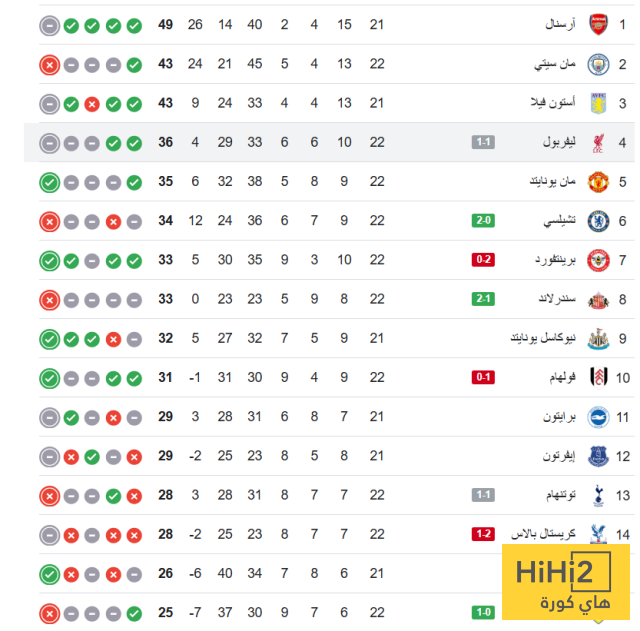Screen dimensions: 640x631
Task: Open Sunderland's 2-1 score badge
Action: click(483, 299)
